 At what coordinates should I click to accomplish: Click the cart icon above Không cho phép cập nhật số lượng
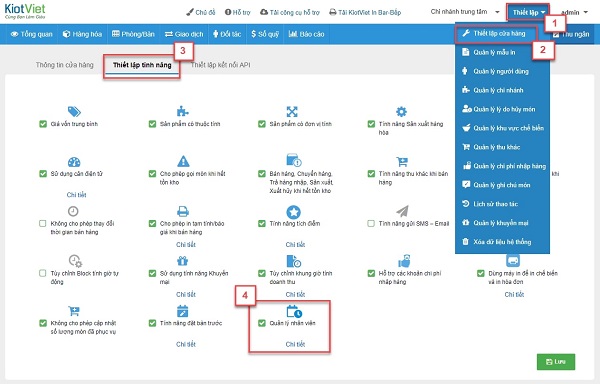(x=73, y=311)
